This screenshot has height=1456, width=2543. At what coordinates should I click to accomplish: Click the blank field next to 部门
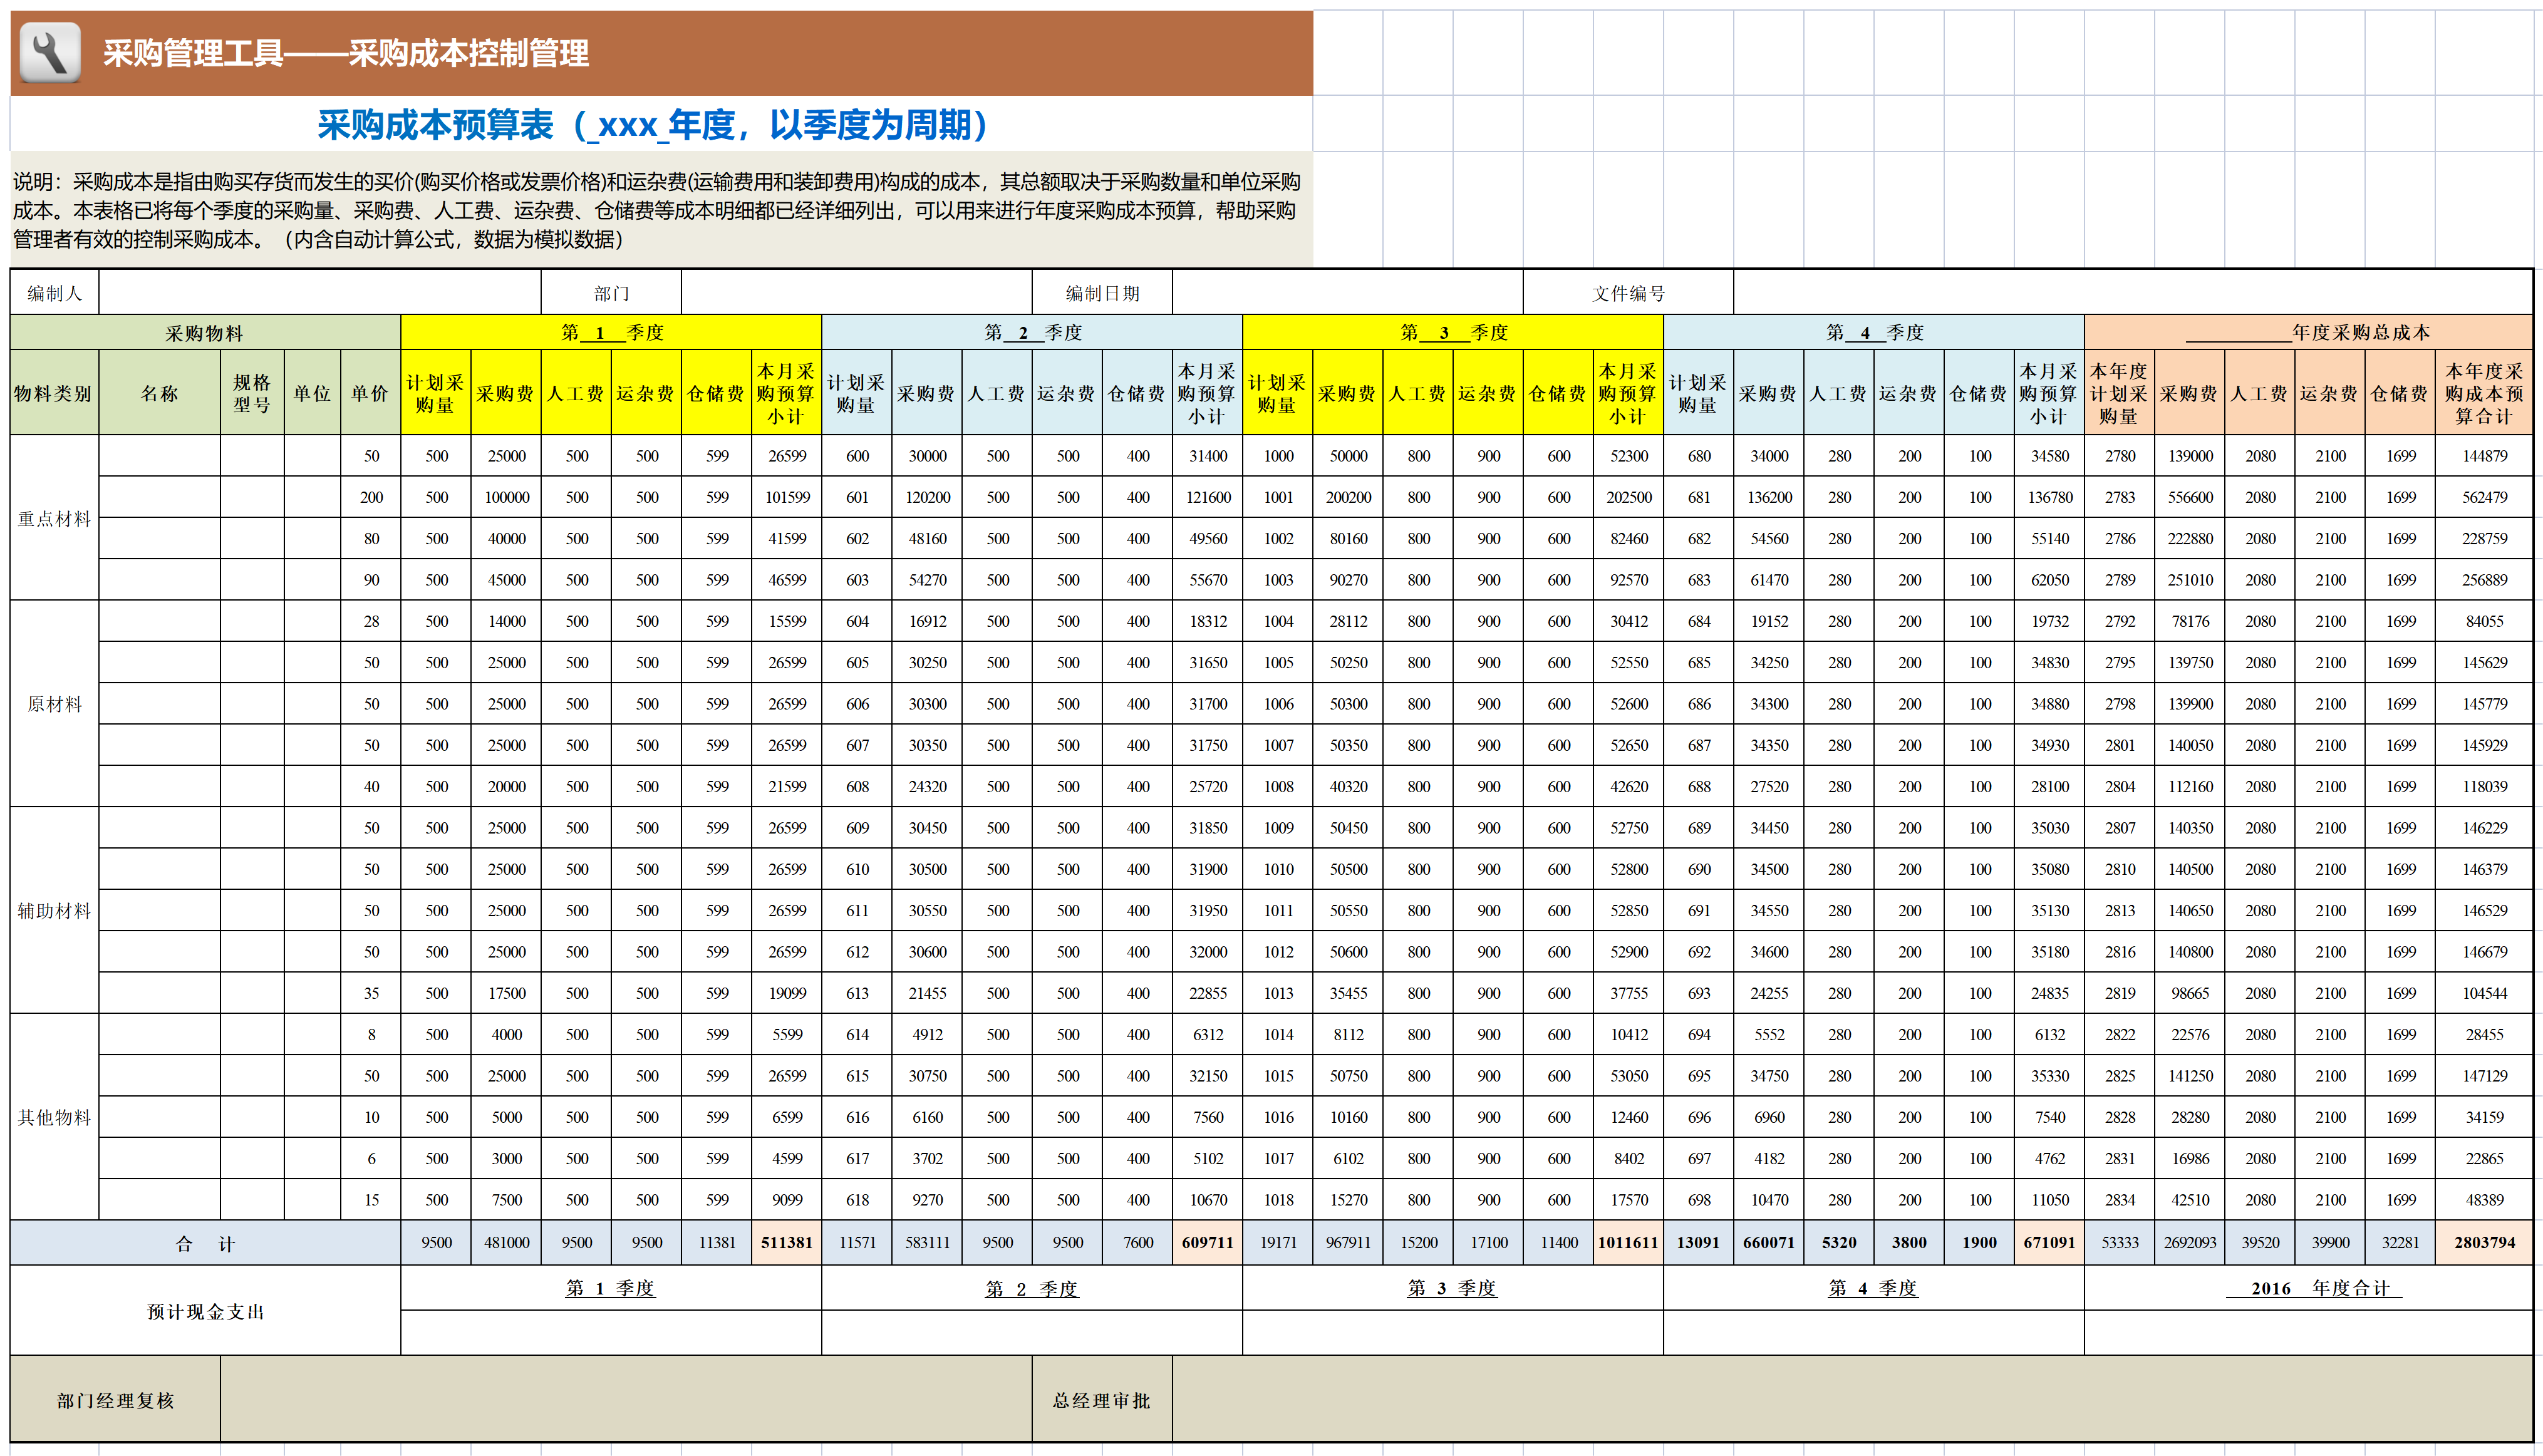(856, 293)
